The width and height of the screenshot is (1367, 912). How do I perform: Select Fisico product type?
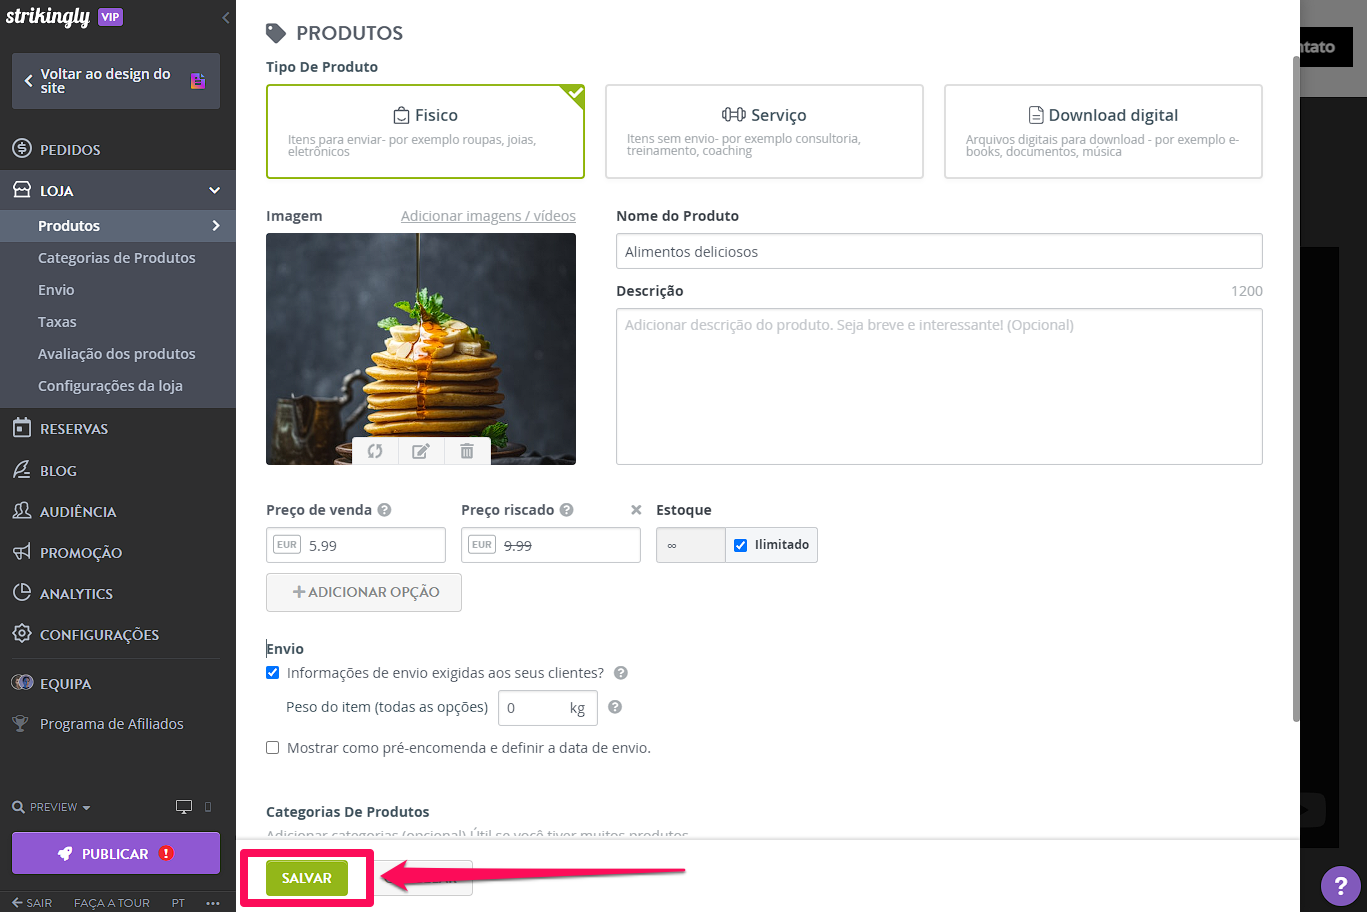click(x=425, y=131)
